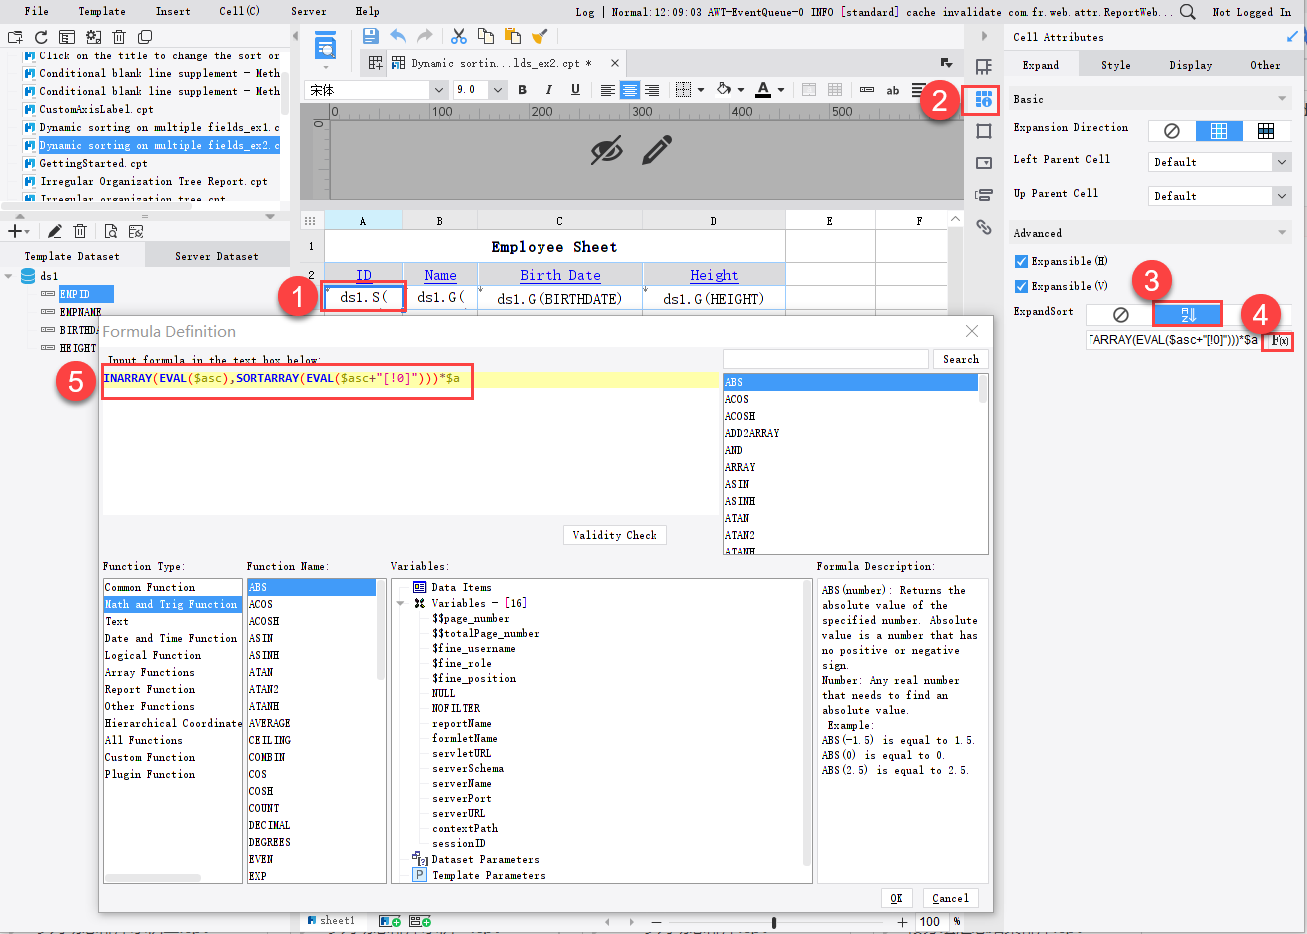Screen dimensions: 1307x934
Task: Uncheck Expansible (V) checkbox
Action: (x=1021, y=286)
